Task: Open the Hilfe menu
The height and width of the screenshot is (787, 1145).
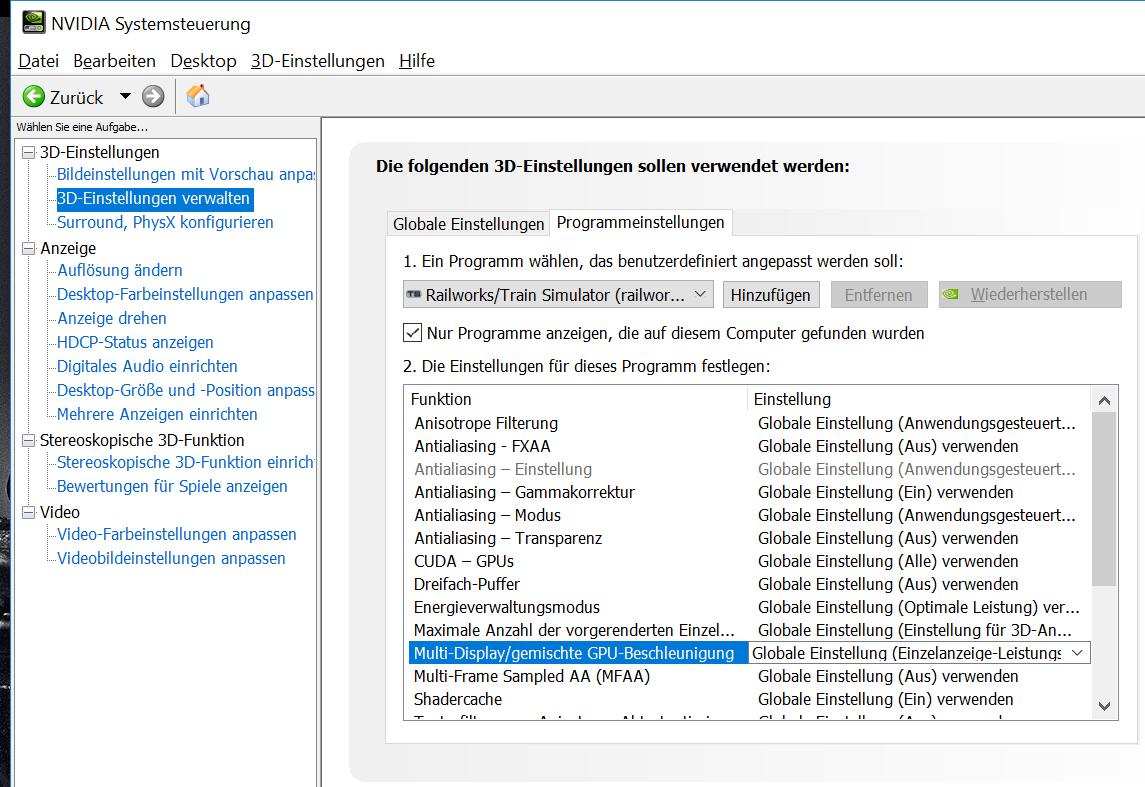Action: [x=416, y=61]
